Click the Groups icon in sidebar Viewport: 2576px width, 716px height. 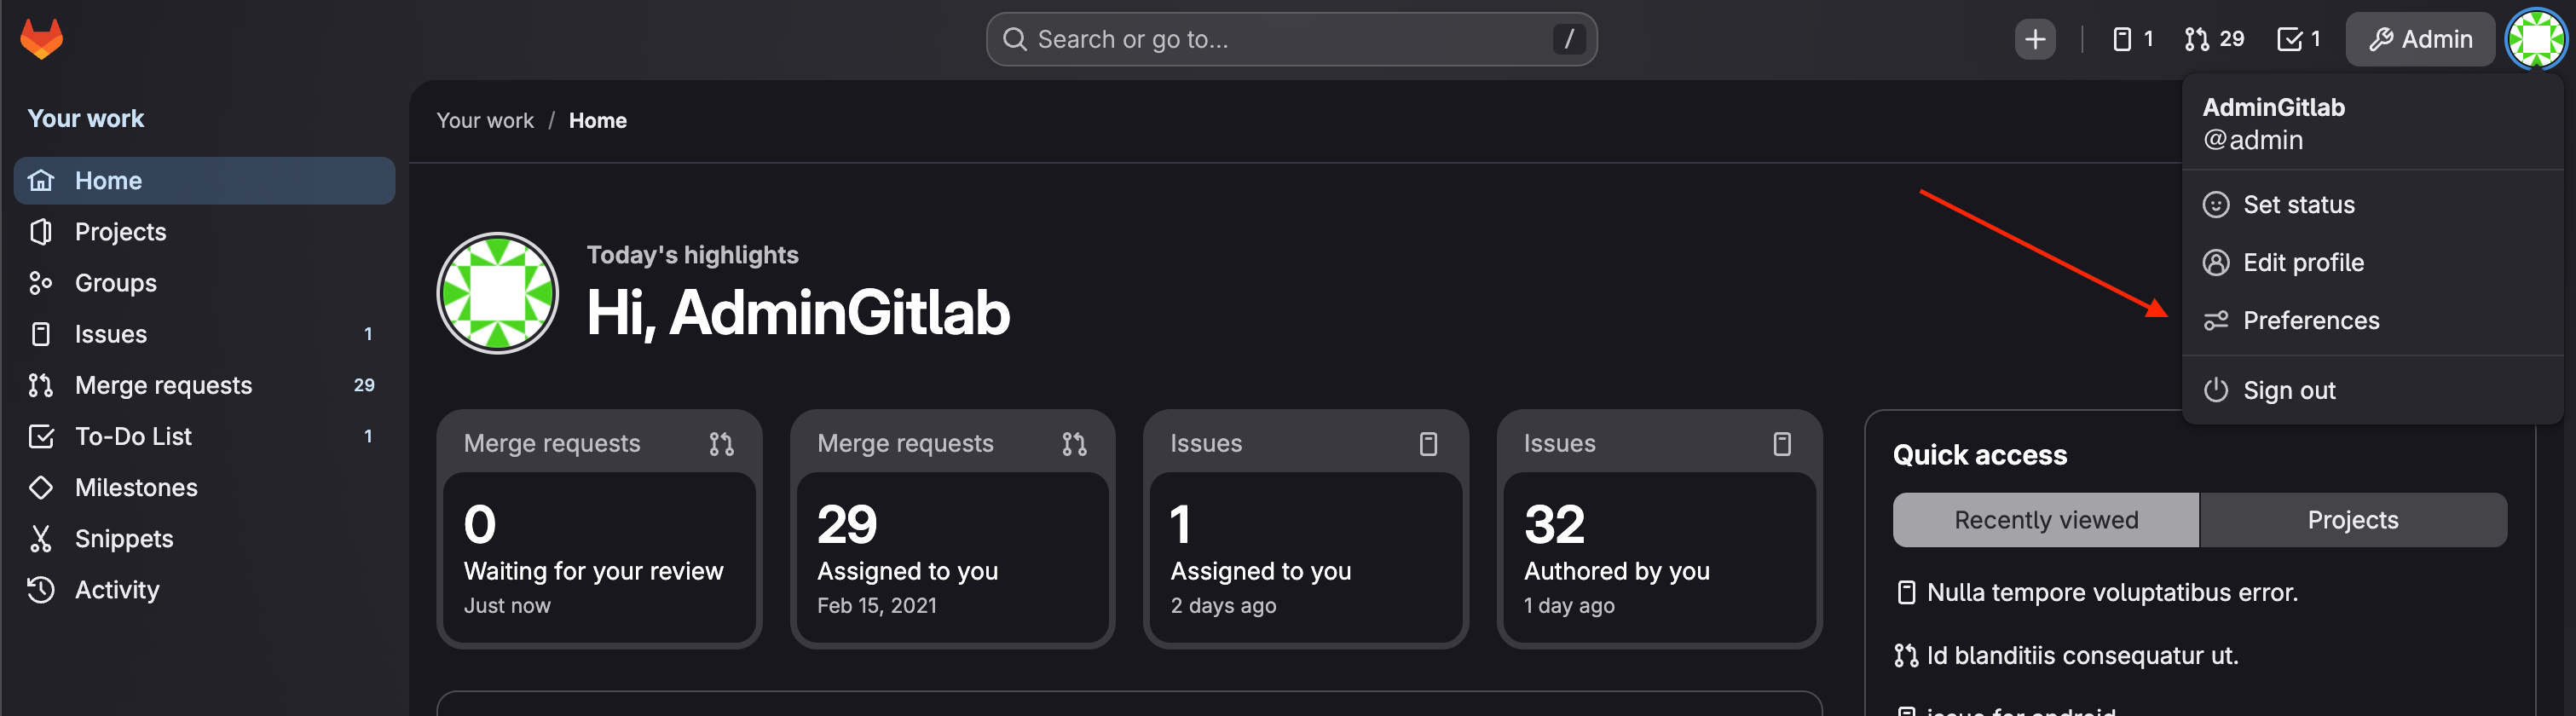[41, 283]
